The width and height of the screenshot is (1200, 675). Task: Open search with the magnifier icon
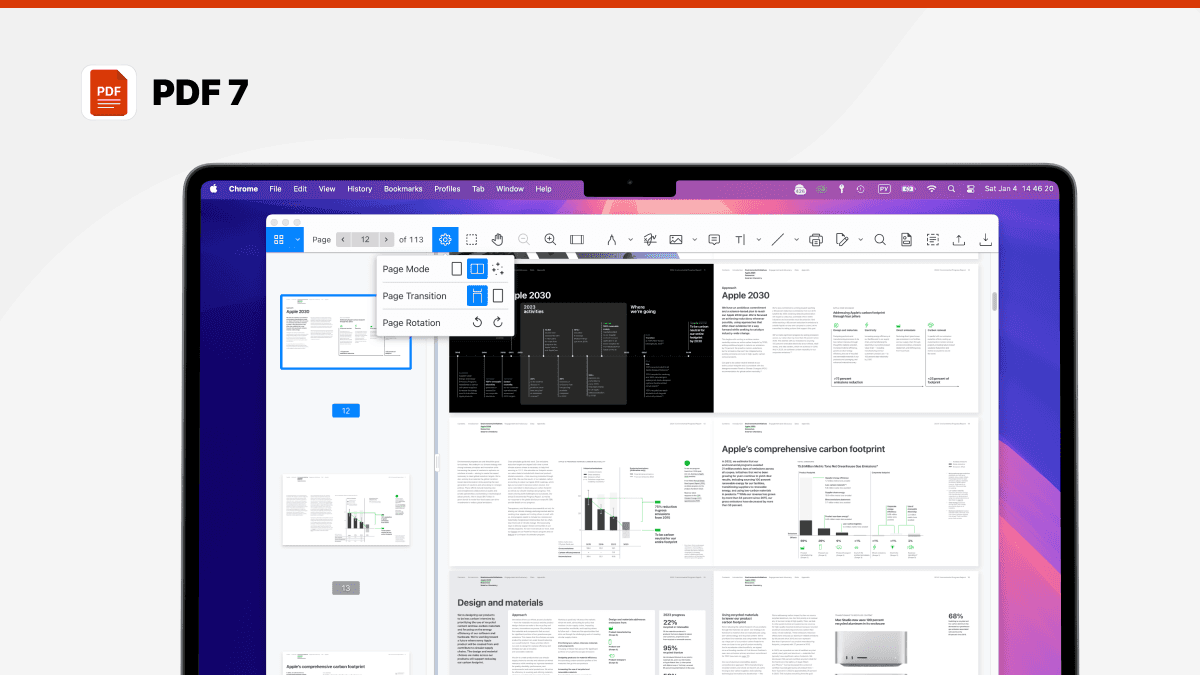[x=880, y=240]
